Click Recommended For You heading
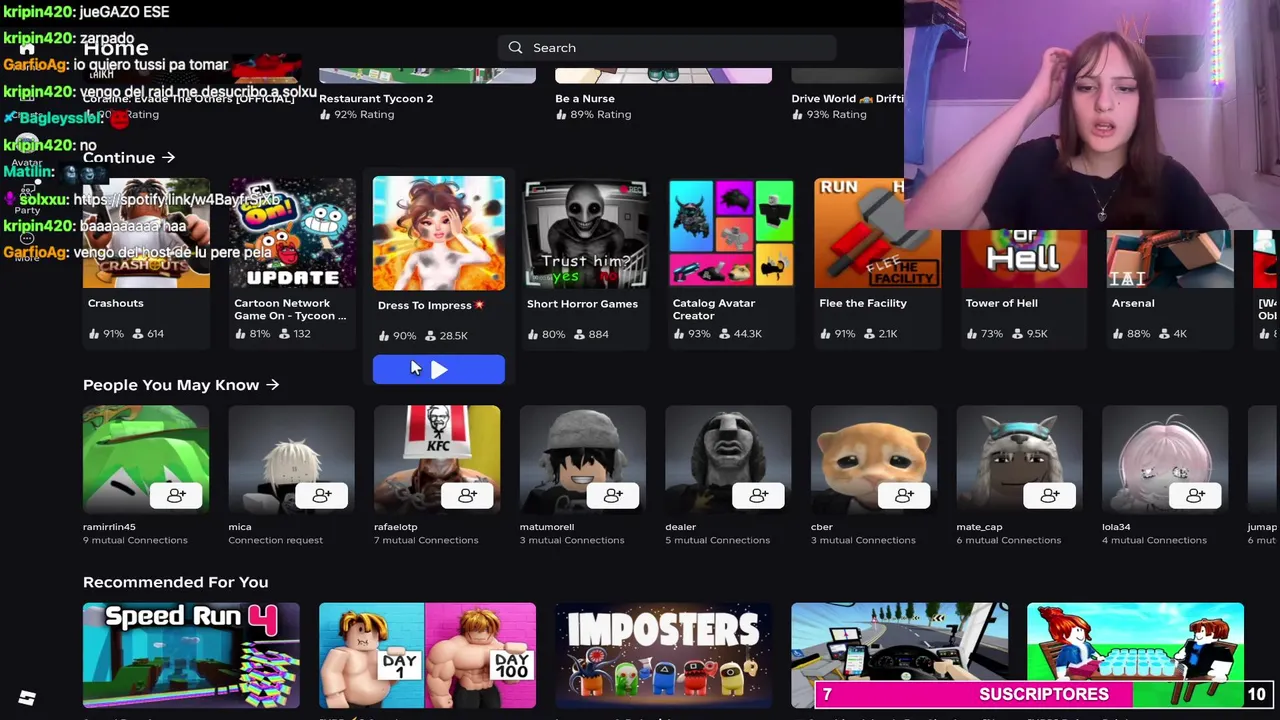1280x720 pixels. (x=175, y=582)
